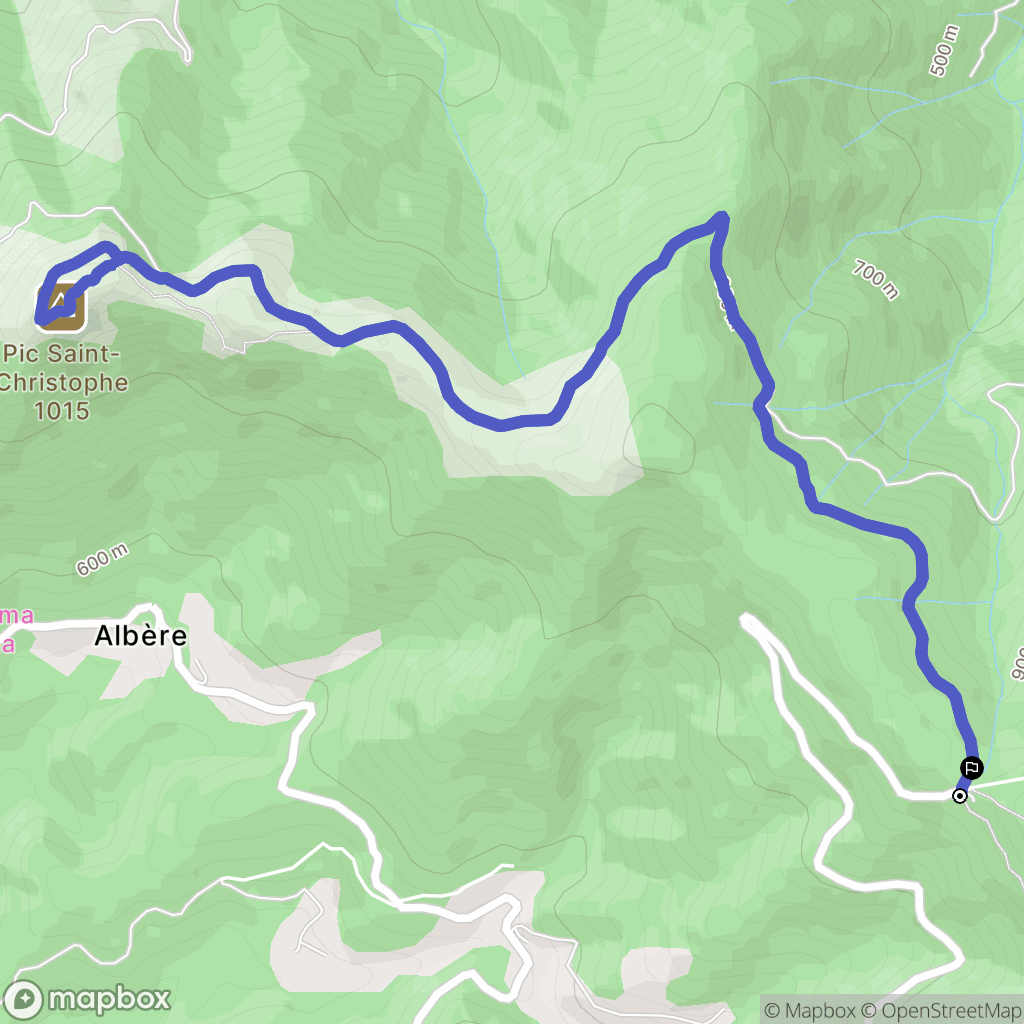This screenshot has height=1024, width=1024.
Task: Open the mapbox wordmark logo
Action: click(x=110, y=999)
